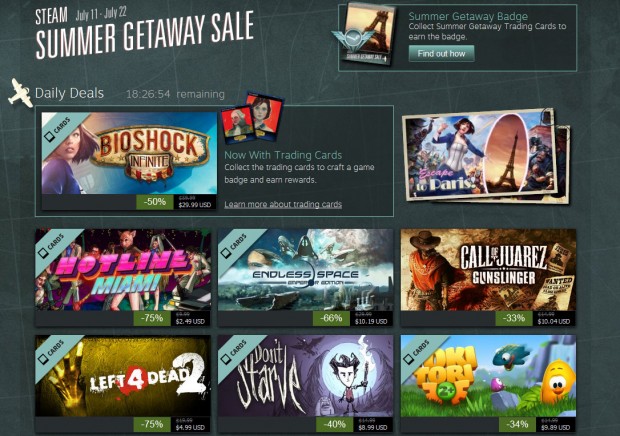This screenshot has height=436, width=620.
Task: Click the airplane icon beside Daily Deals
Action: pos(20,93)
